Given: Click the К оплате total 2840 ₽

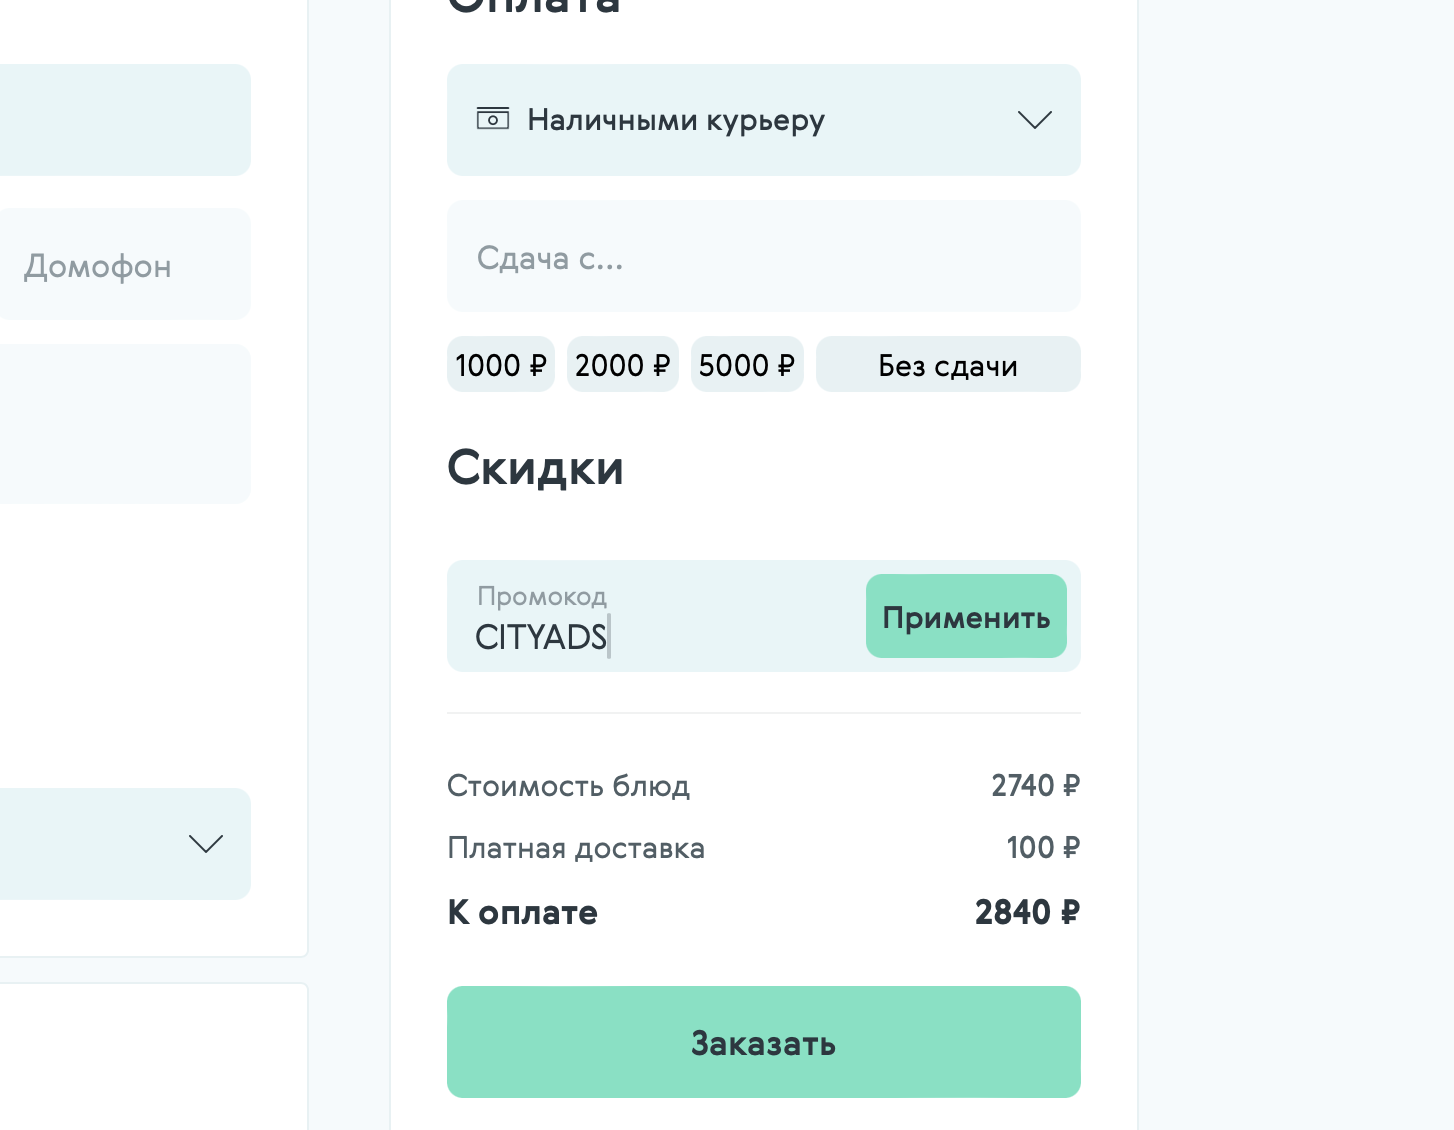Looking at the screenshot, I should pyautogui.click(x=1027, y=912).
